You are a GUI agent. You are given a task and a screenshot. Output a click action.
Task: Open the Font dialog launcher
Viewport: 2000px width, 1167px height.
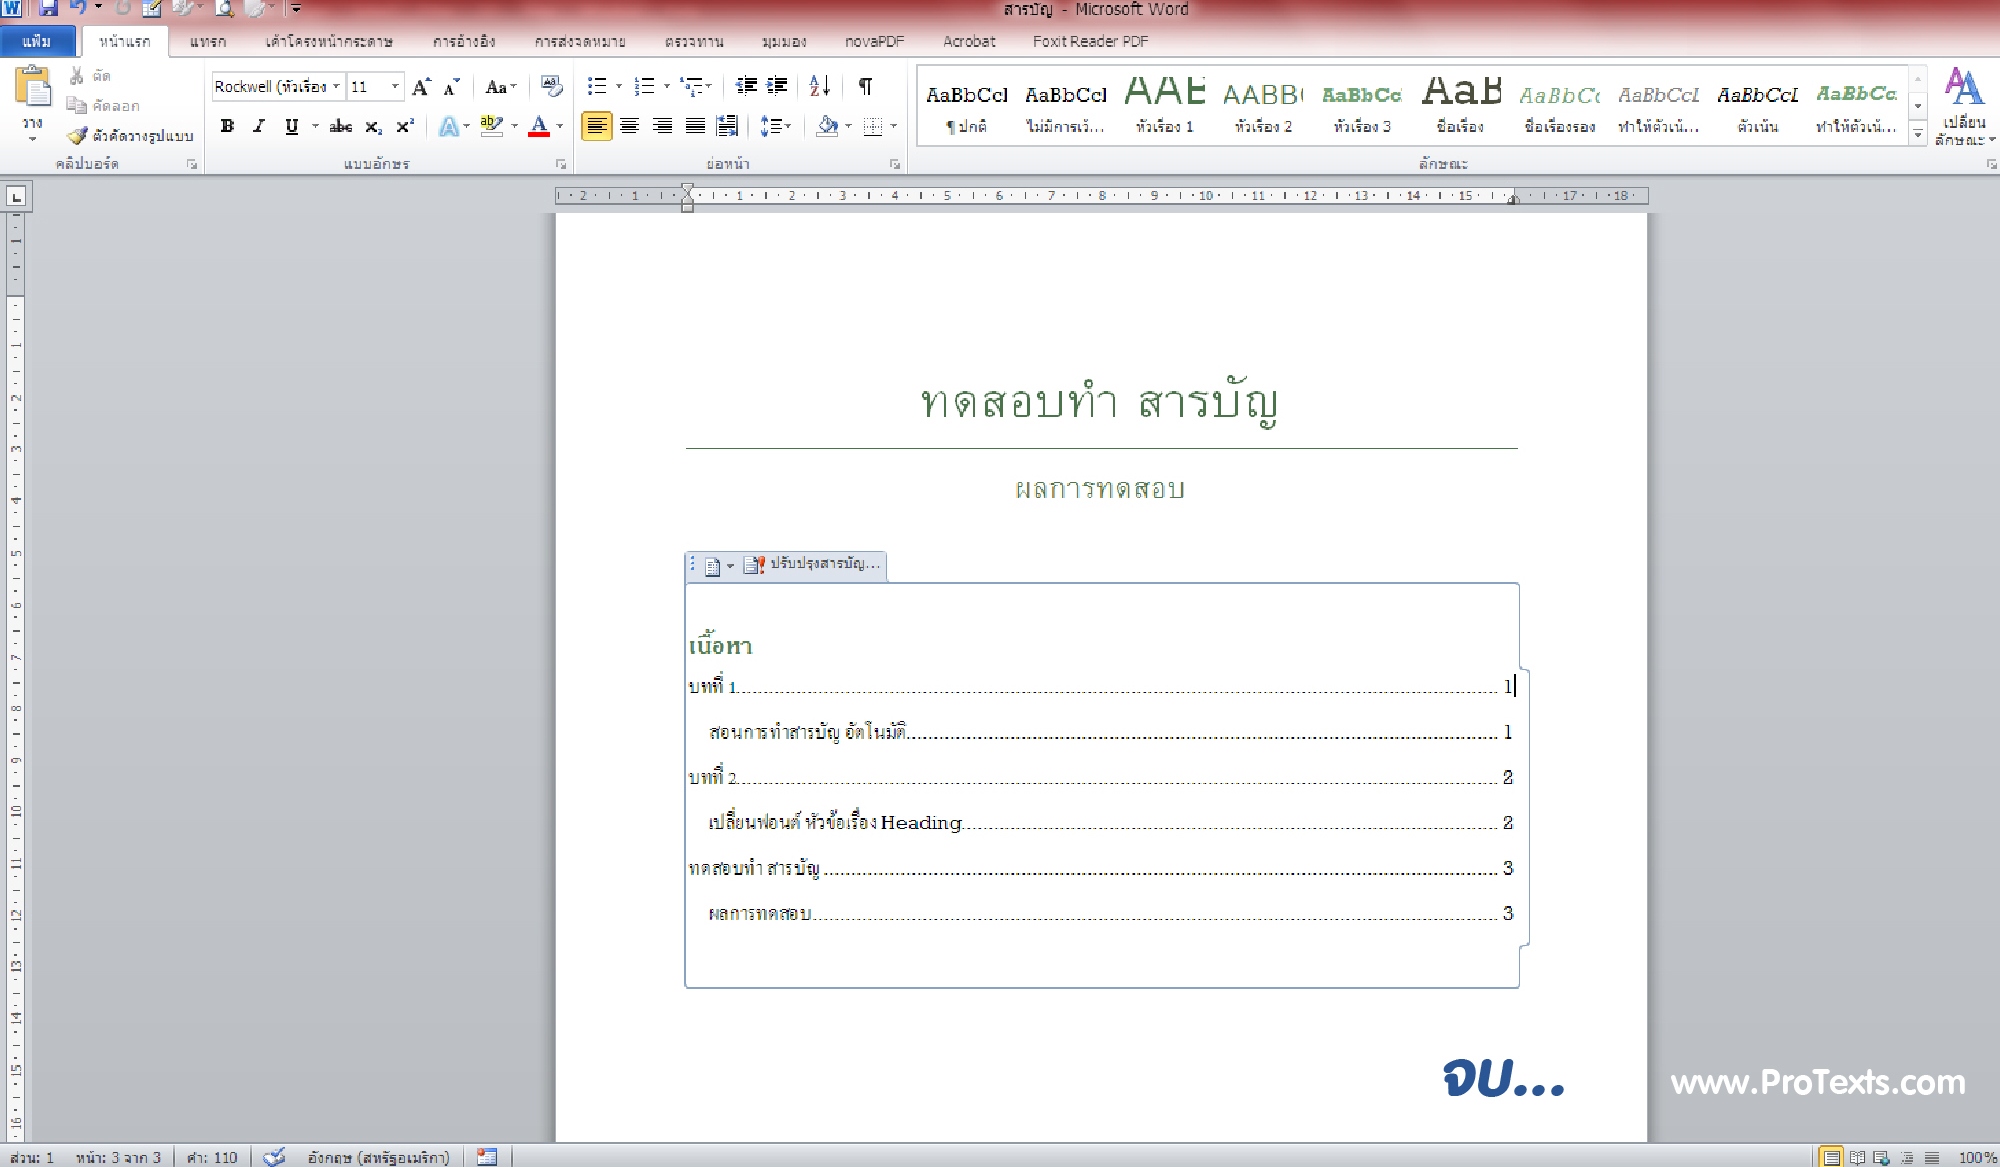(x=561, y=164)
